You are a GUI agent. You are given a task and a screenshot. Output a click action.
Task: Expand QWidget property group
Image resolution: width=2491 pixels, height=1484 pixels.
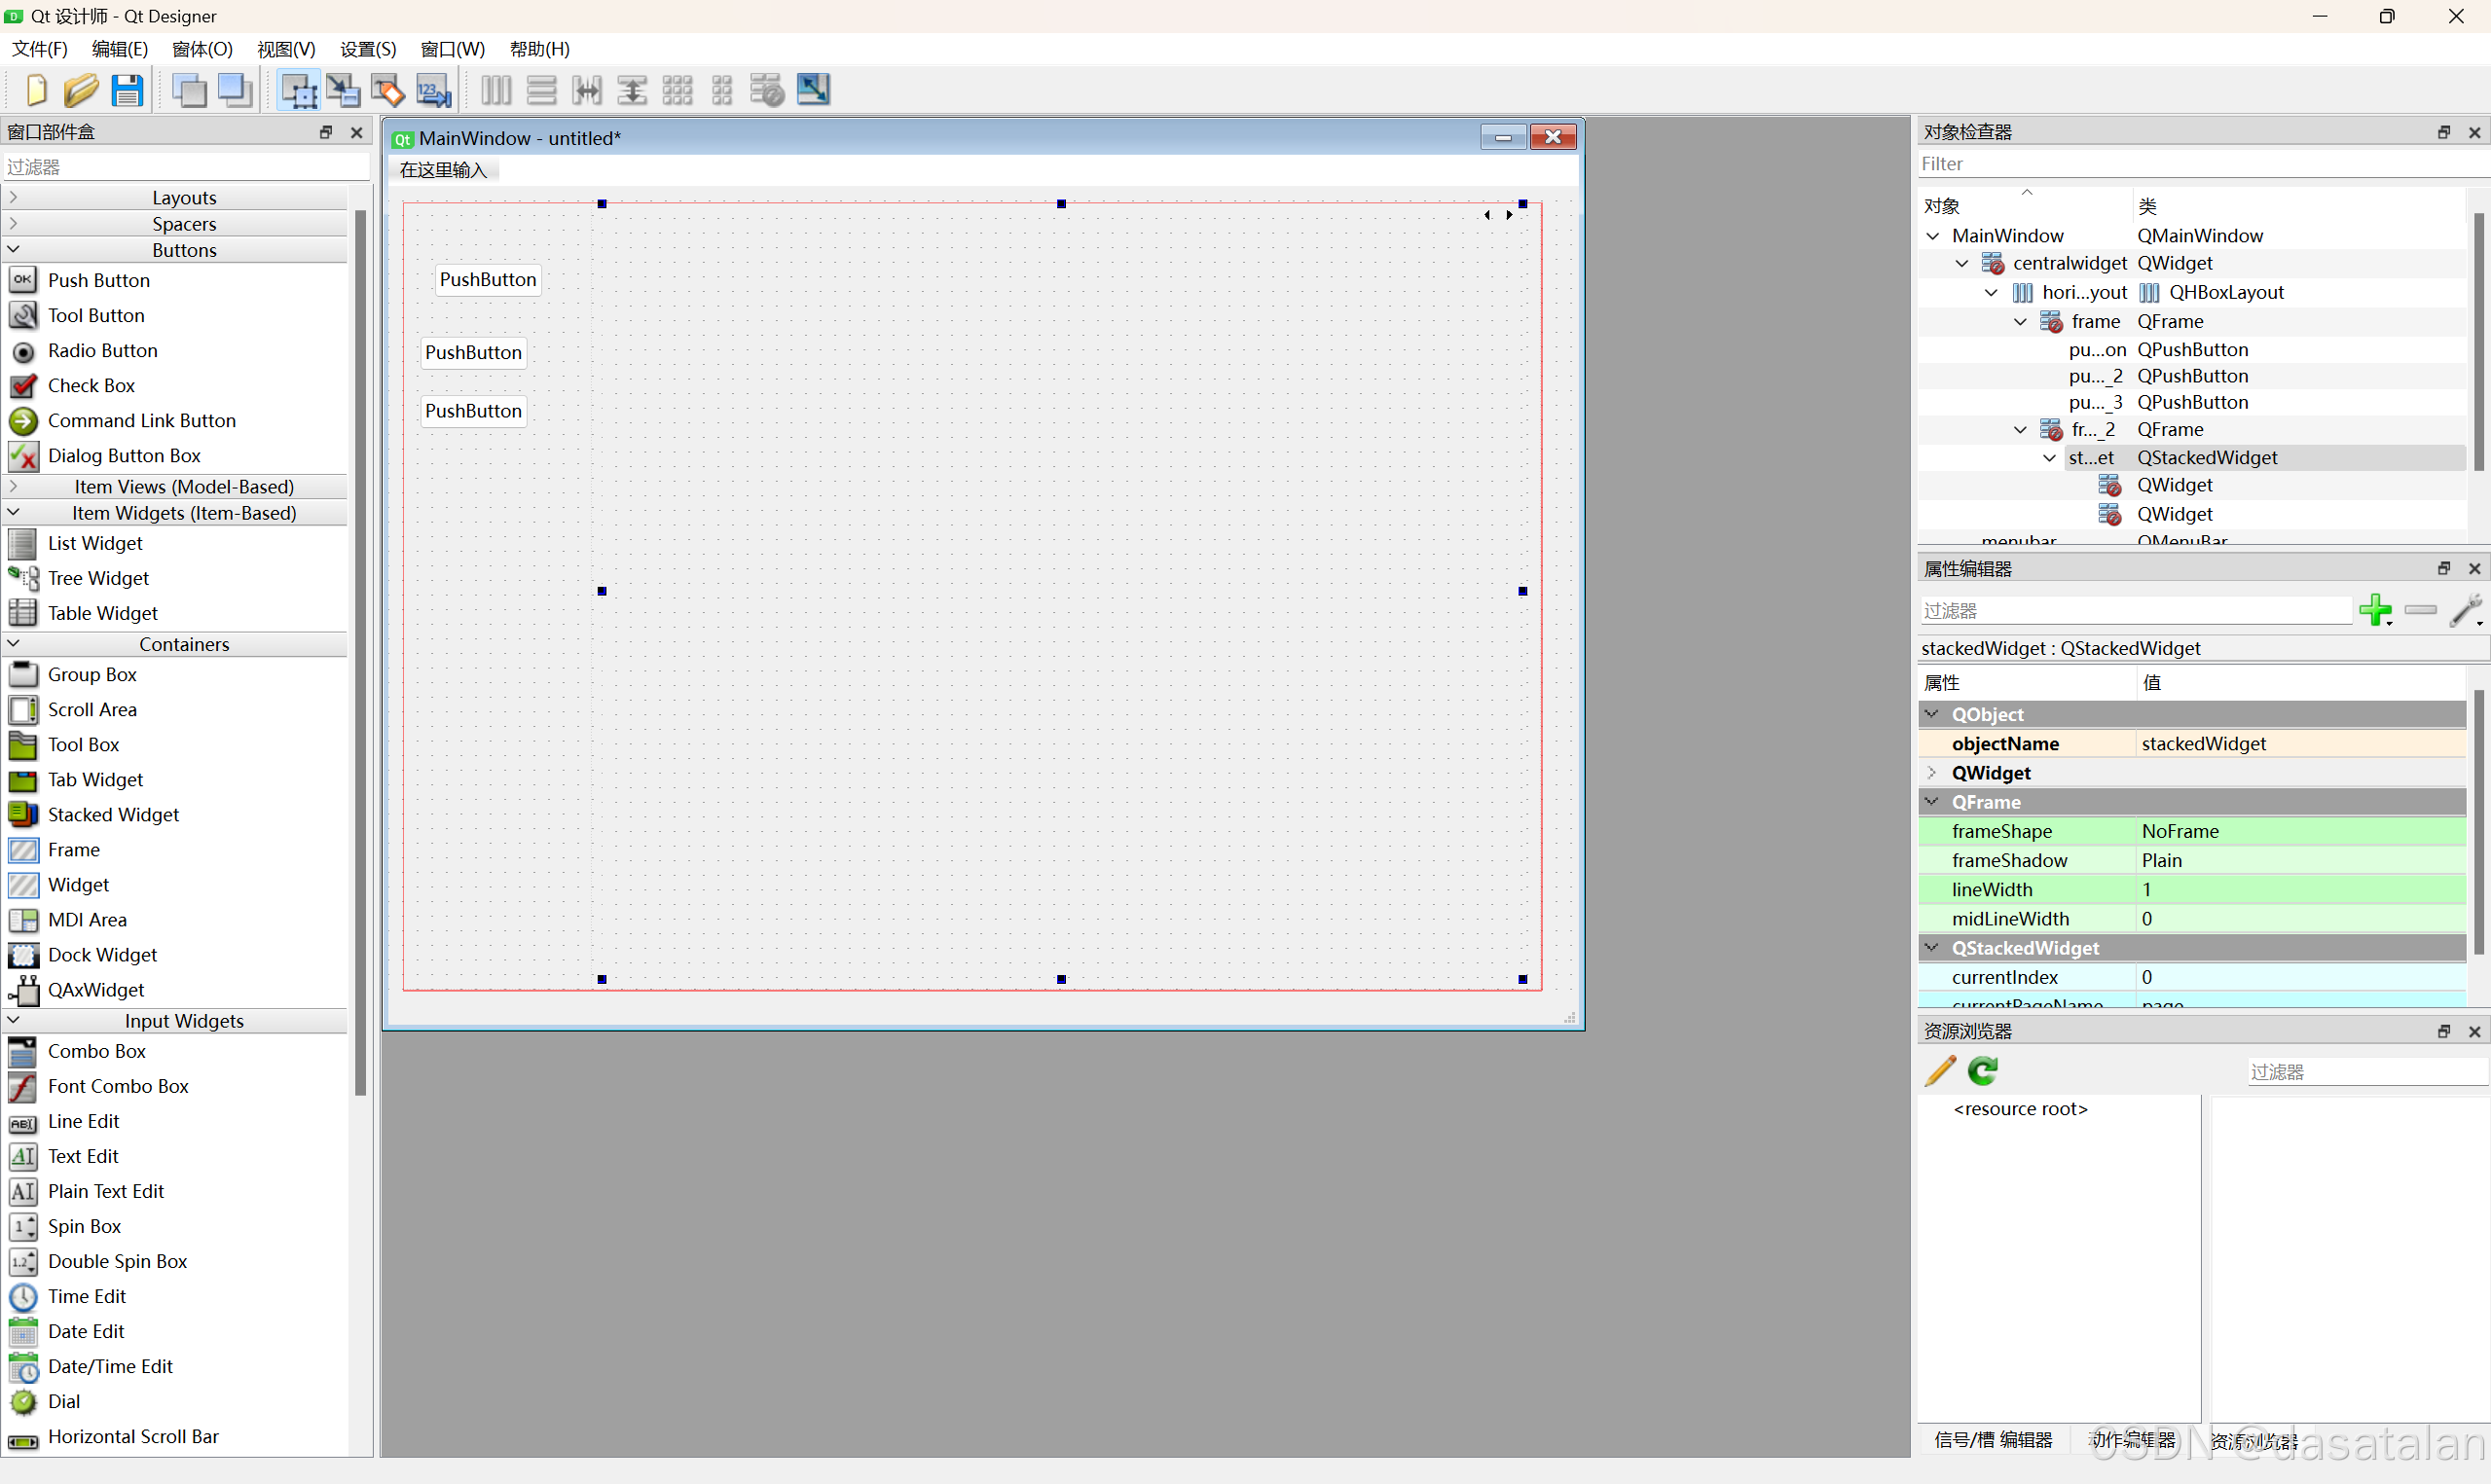tap(1931, 773)
